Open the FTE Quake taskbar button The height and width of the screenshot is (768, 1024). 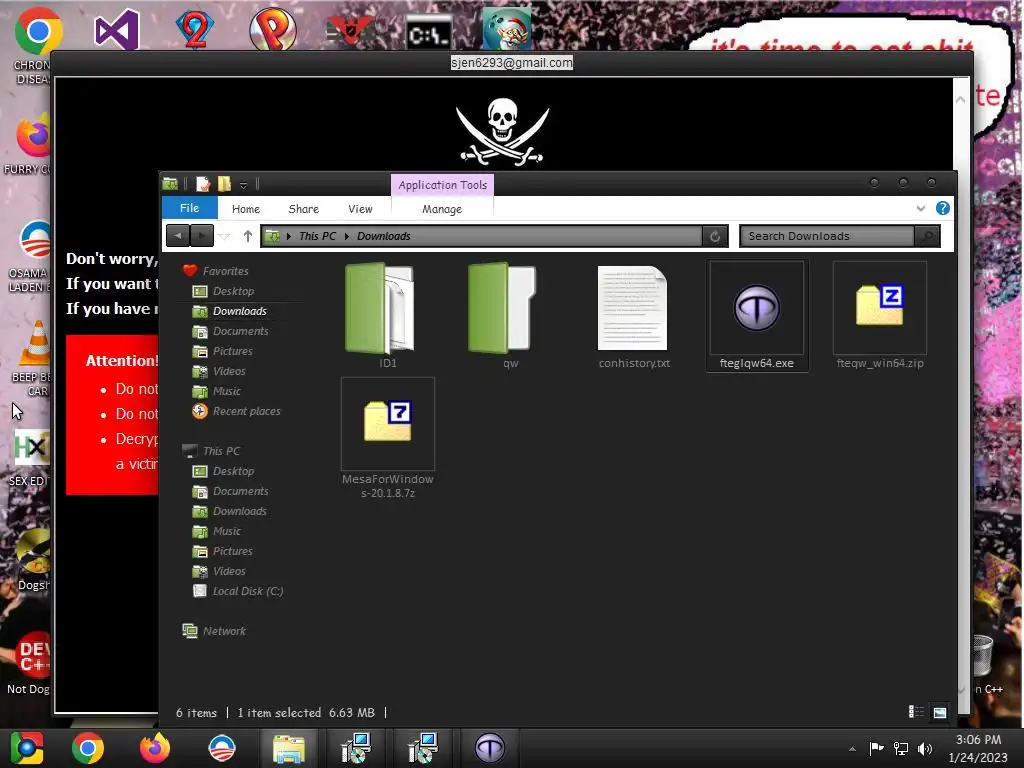click(490, 748)
